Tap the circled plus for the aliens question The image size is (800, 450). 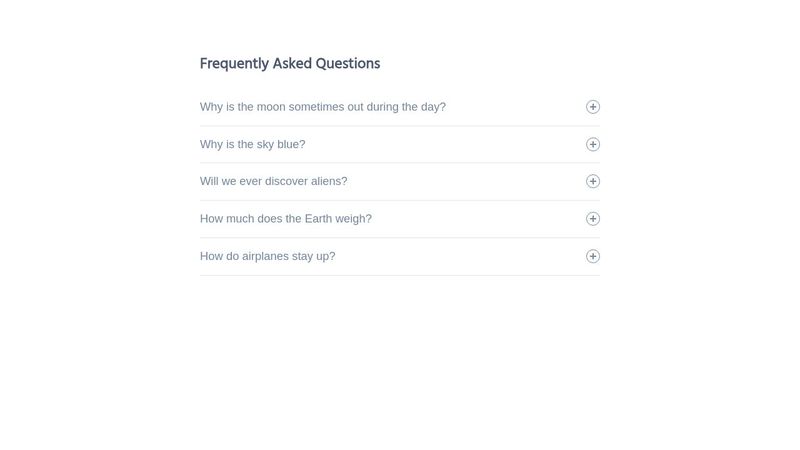(592, 181)
